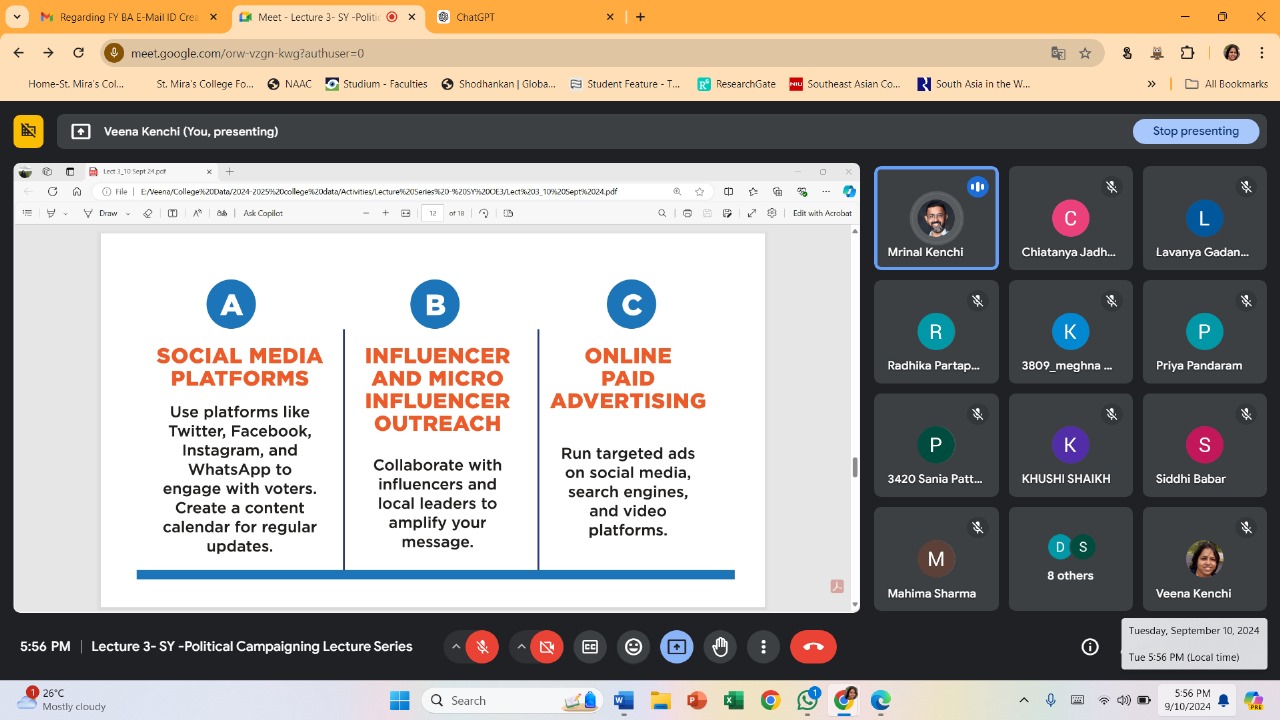Unmute the microphone in Meet controls

pyautogui.click(x=482, y=647)
